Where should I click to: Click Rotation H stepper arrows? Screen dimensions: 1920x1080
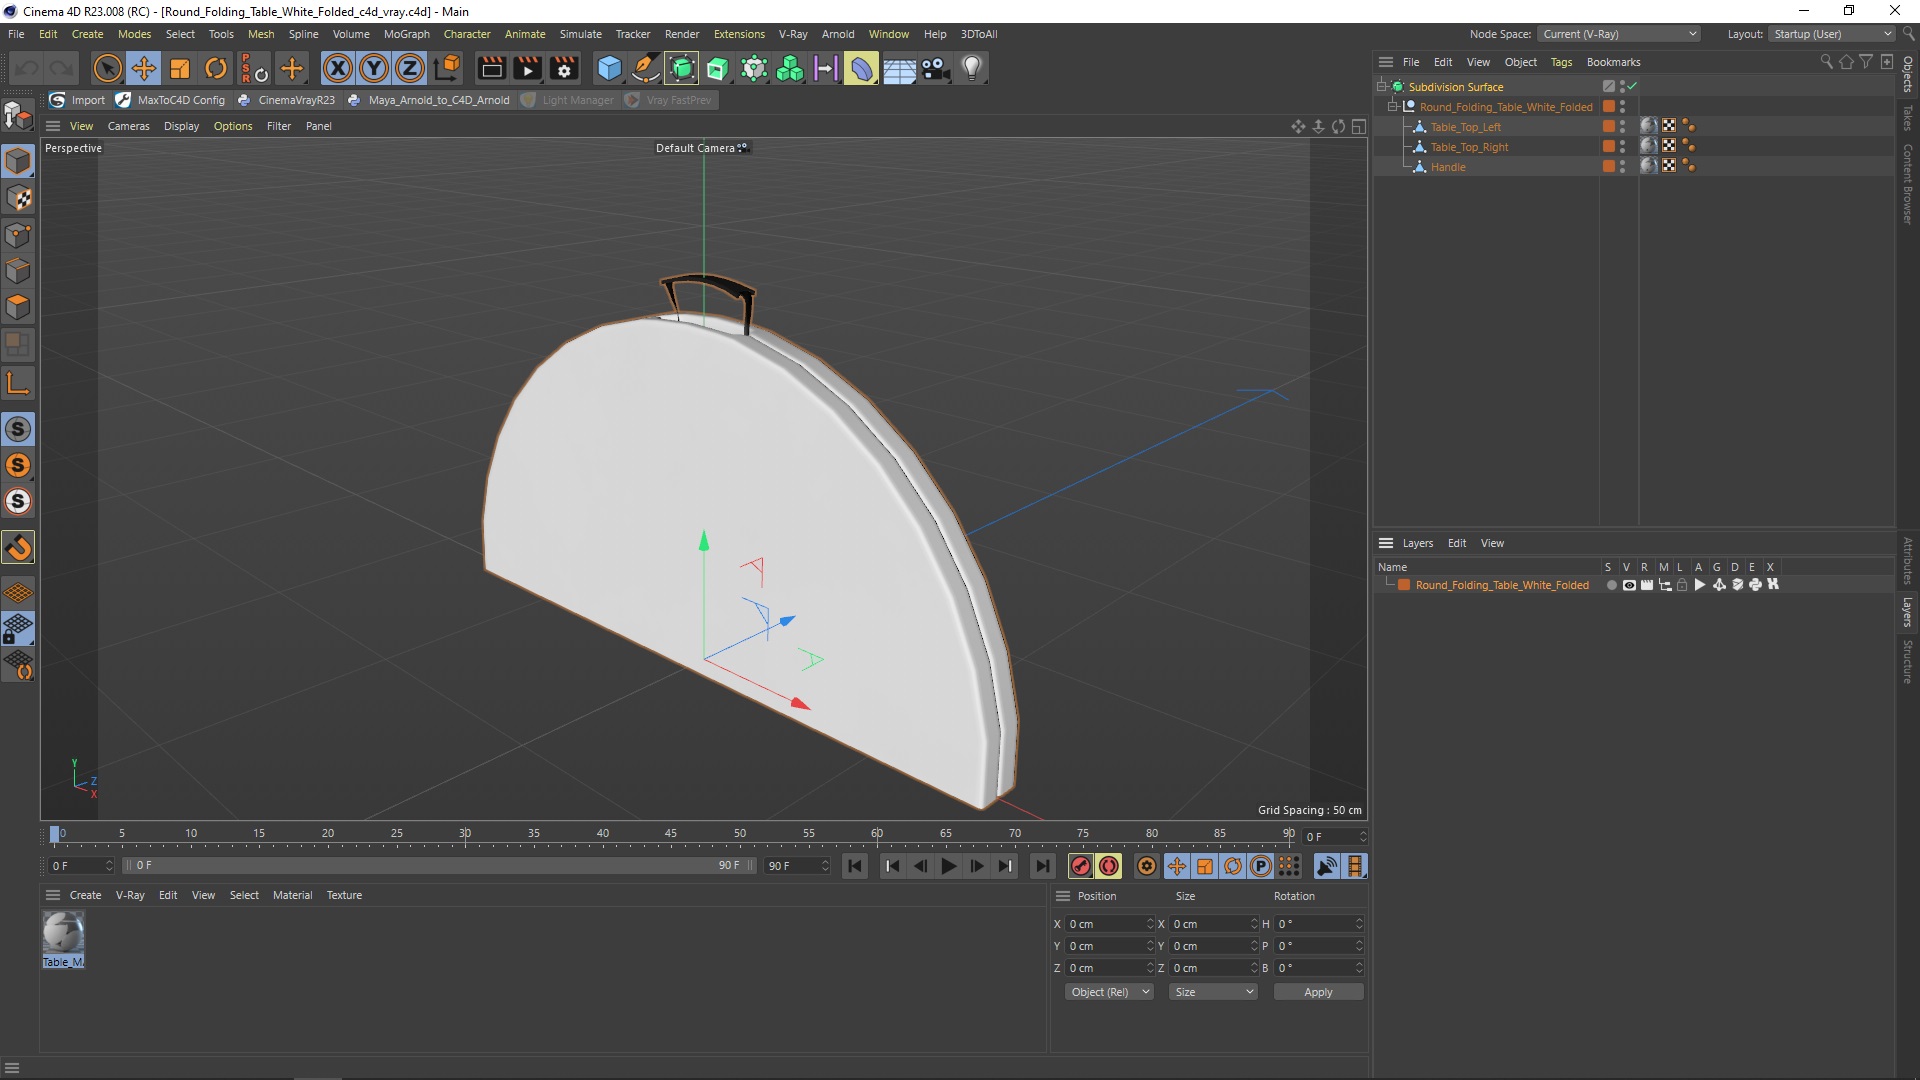click(1359, 924)
